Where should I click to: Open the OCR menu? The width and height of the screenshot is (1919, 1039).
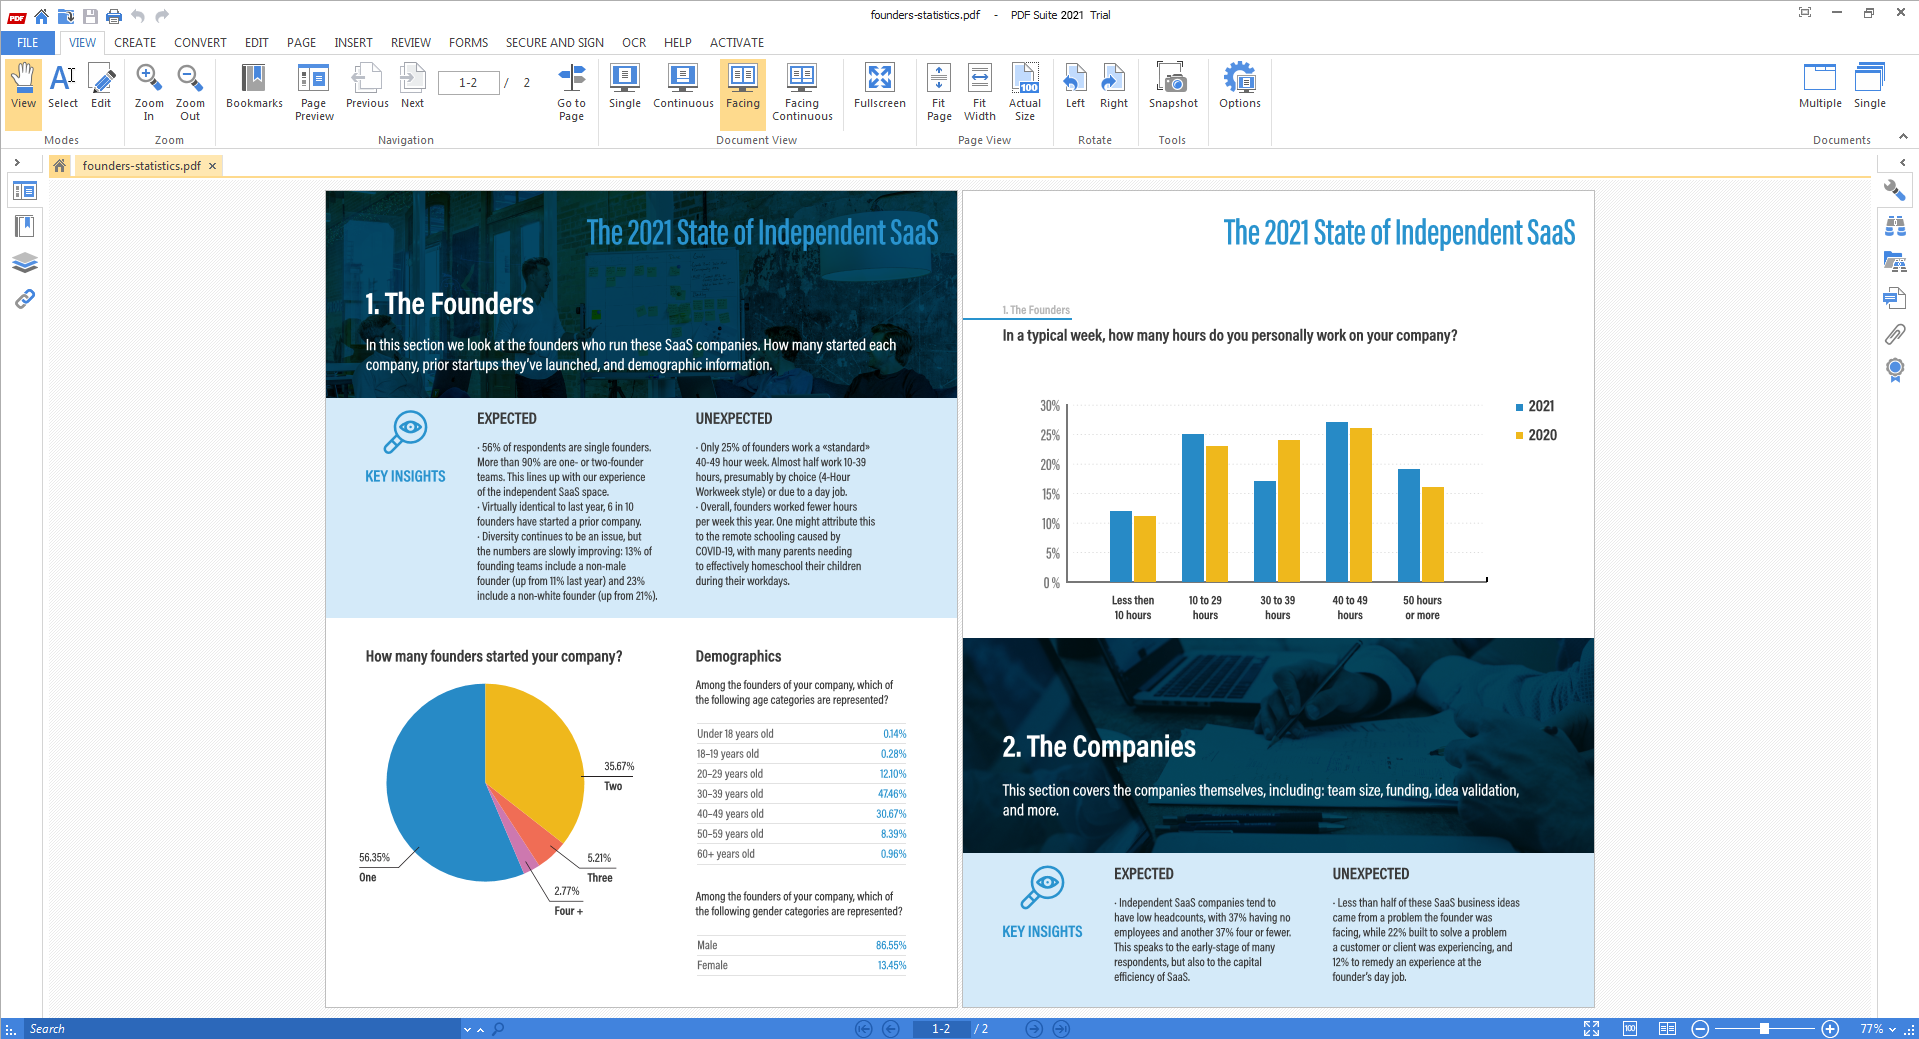coord(633,42)
